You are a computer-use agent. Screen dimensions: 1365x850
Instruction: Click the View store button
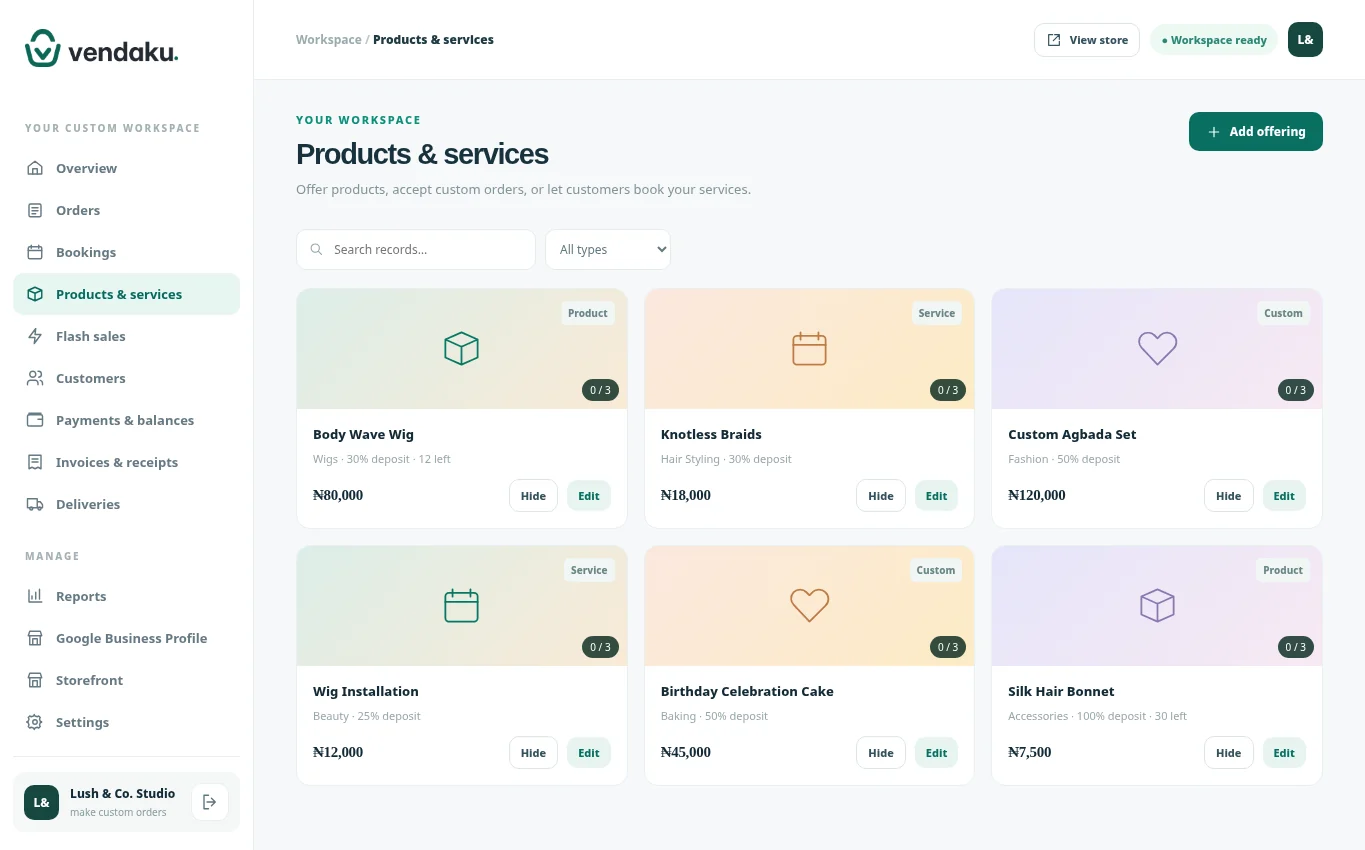pyautogui.click(x=1087, y=40)
